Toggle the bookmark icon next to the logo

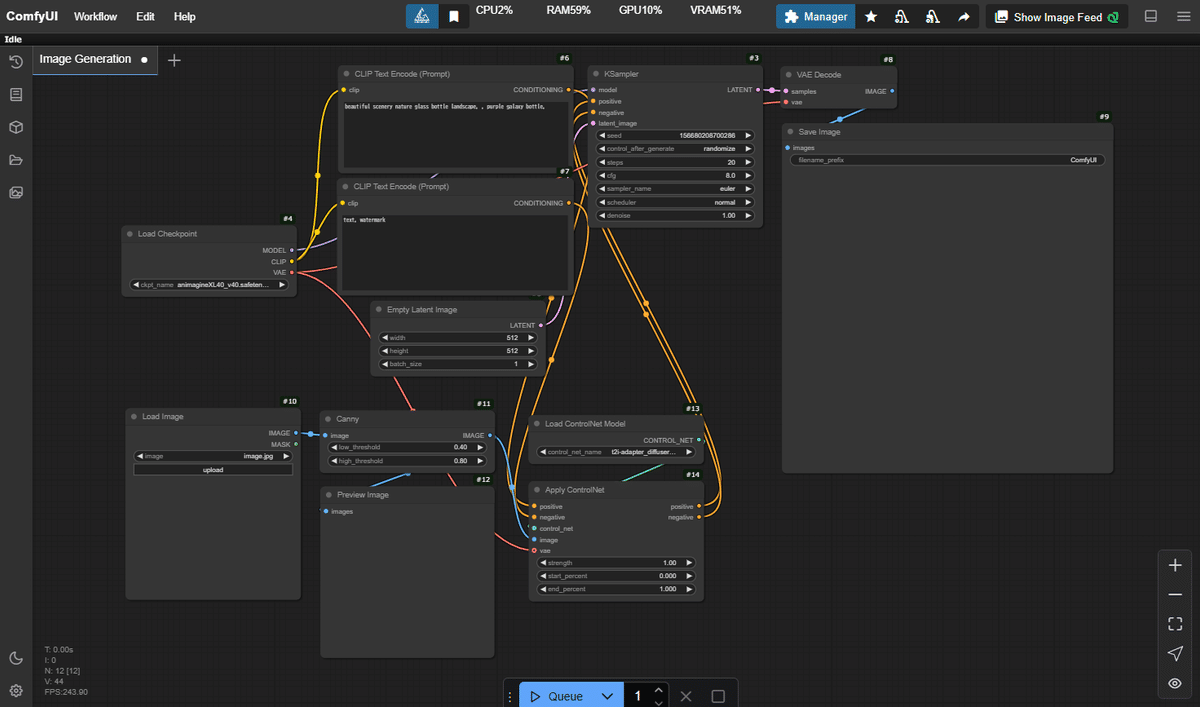[455, 16]
